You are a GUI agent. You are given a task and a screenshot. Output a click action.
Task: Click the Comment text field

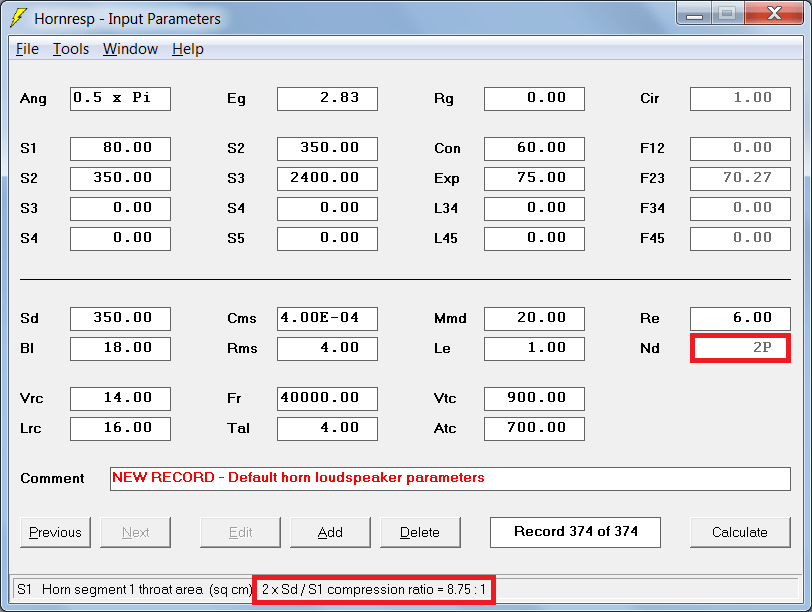tap(450, 478)
